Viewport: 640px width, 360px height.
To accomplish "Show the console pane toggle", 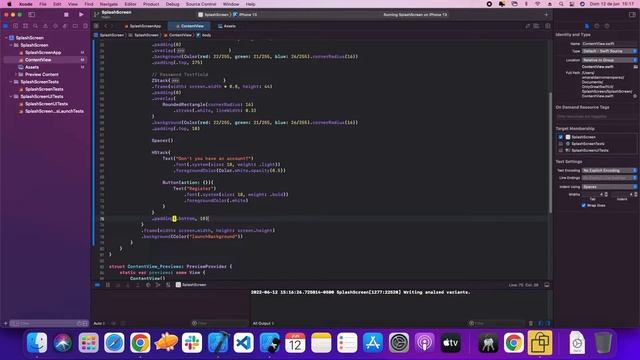I will [x=548, y=323].
